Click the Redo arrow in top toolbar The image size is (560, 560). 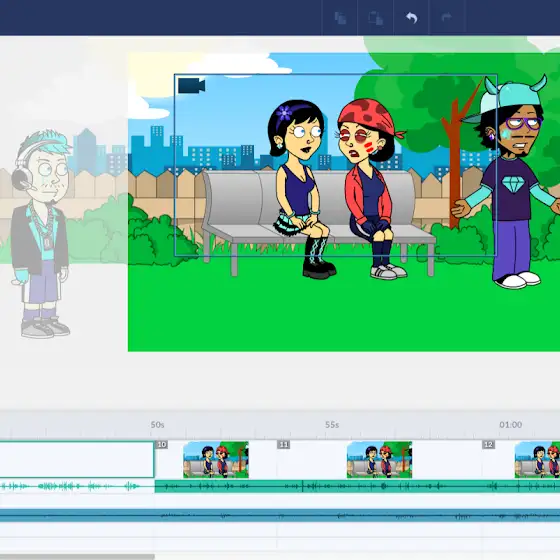click(447, 17)
